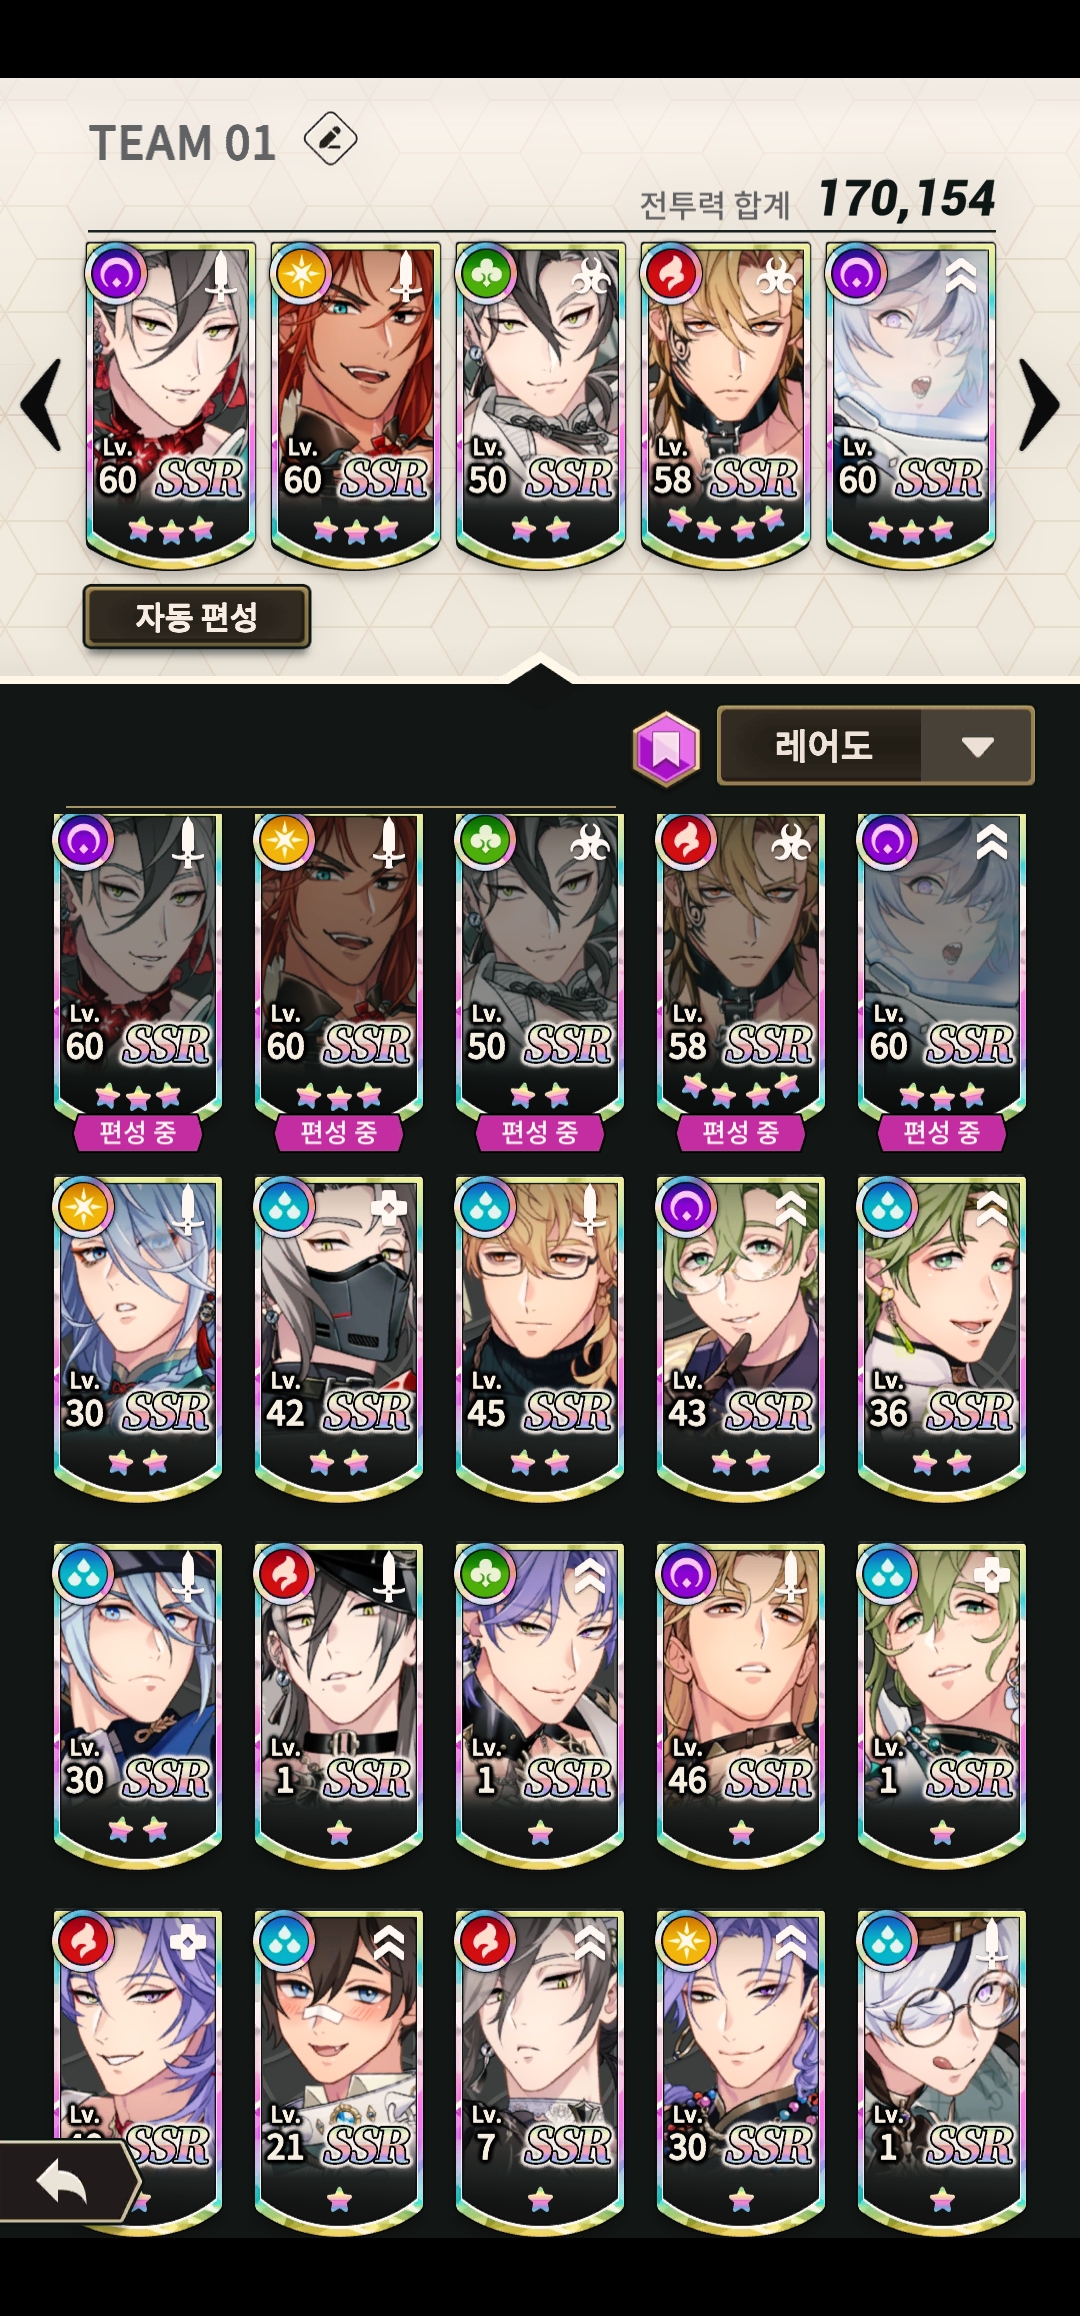The image size is (1080, 2316).
Task: Remove the Lv. 50 green clover team slot card
Action: click(540, 405)
